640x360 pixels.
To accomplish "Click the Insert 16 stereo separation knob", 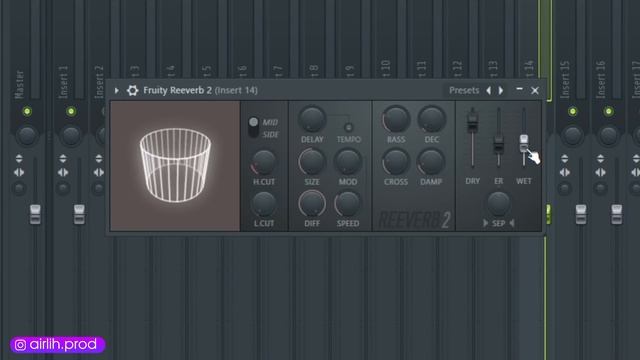I will [600, 188].
